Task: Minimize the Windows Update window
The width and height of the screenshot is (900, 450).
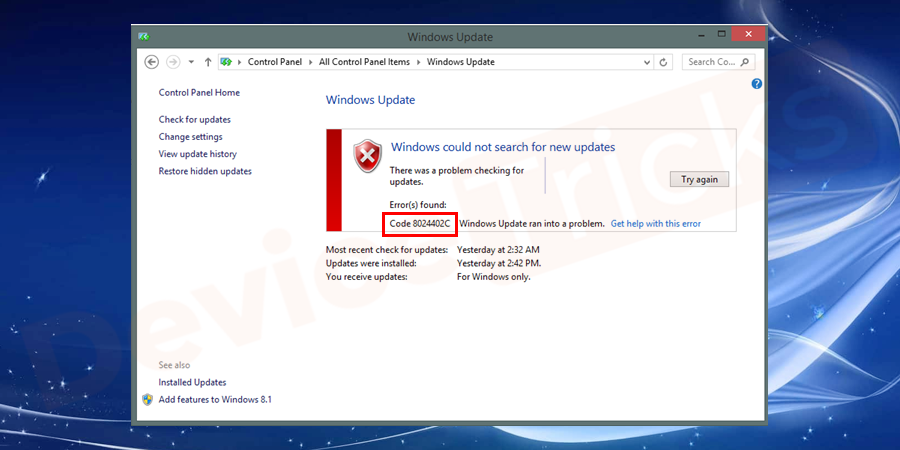Action: [x=701, y=34]
